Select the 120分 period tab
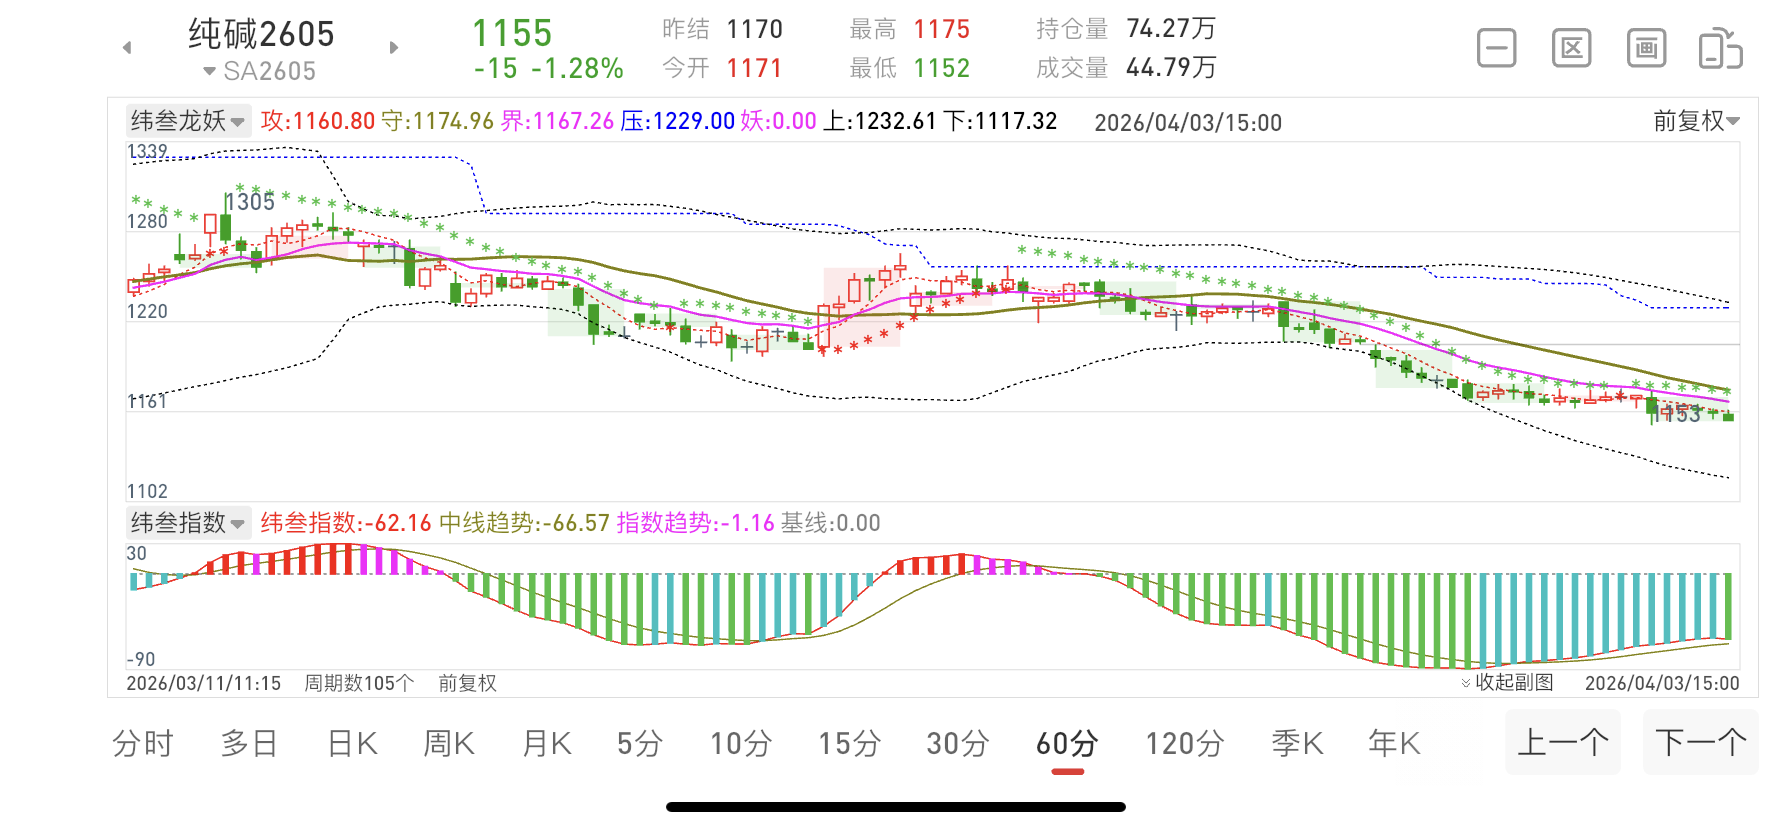The image size is (1792, 828). pyautogui.click(x=1184, y=743)
